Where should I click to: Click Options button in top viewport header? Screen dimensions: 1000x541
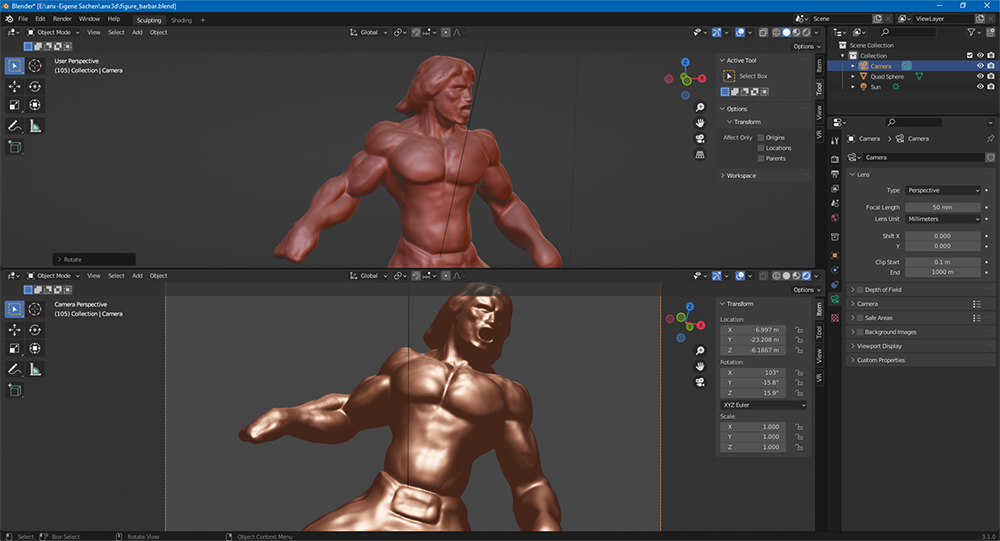click(803, 47)
